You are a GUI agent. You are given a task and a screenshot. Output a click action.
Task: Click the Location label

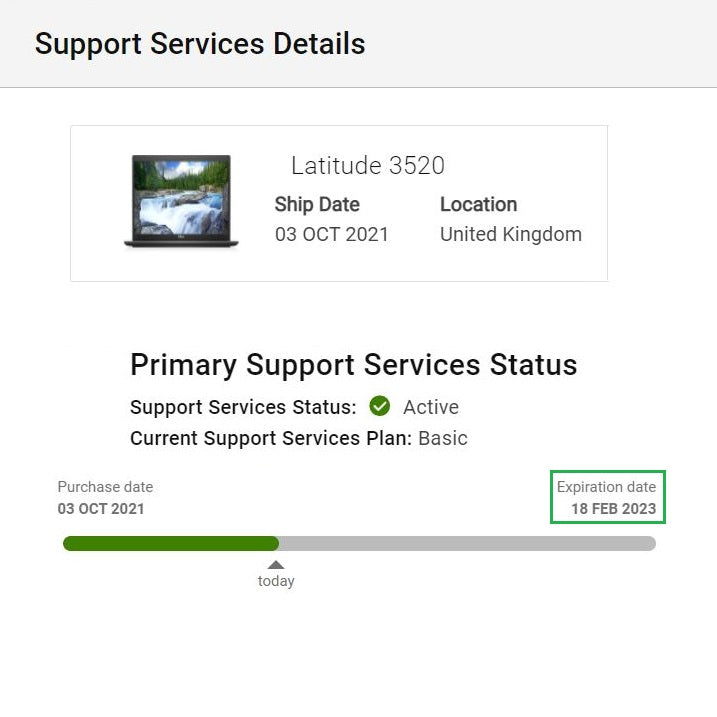[478, 204]
